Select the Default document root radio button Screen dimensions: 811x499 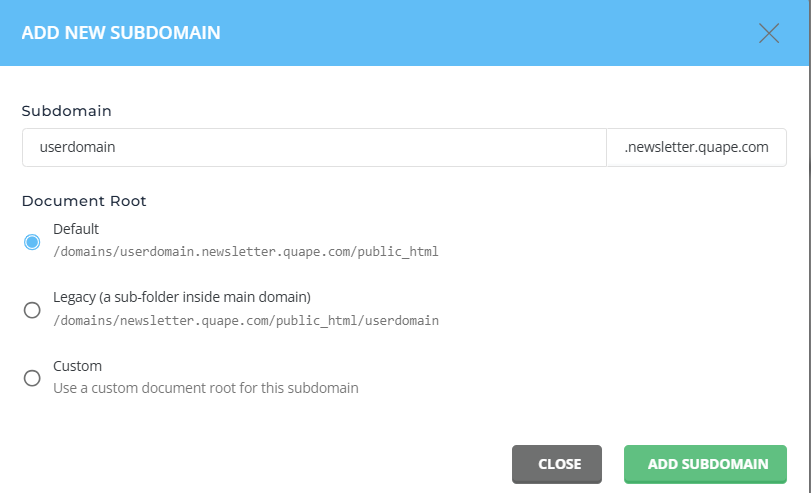click(32, 242)
